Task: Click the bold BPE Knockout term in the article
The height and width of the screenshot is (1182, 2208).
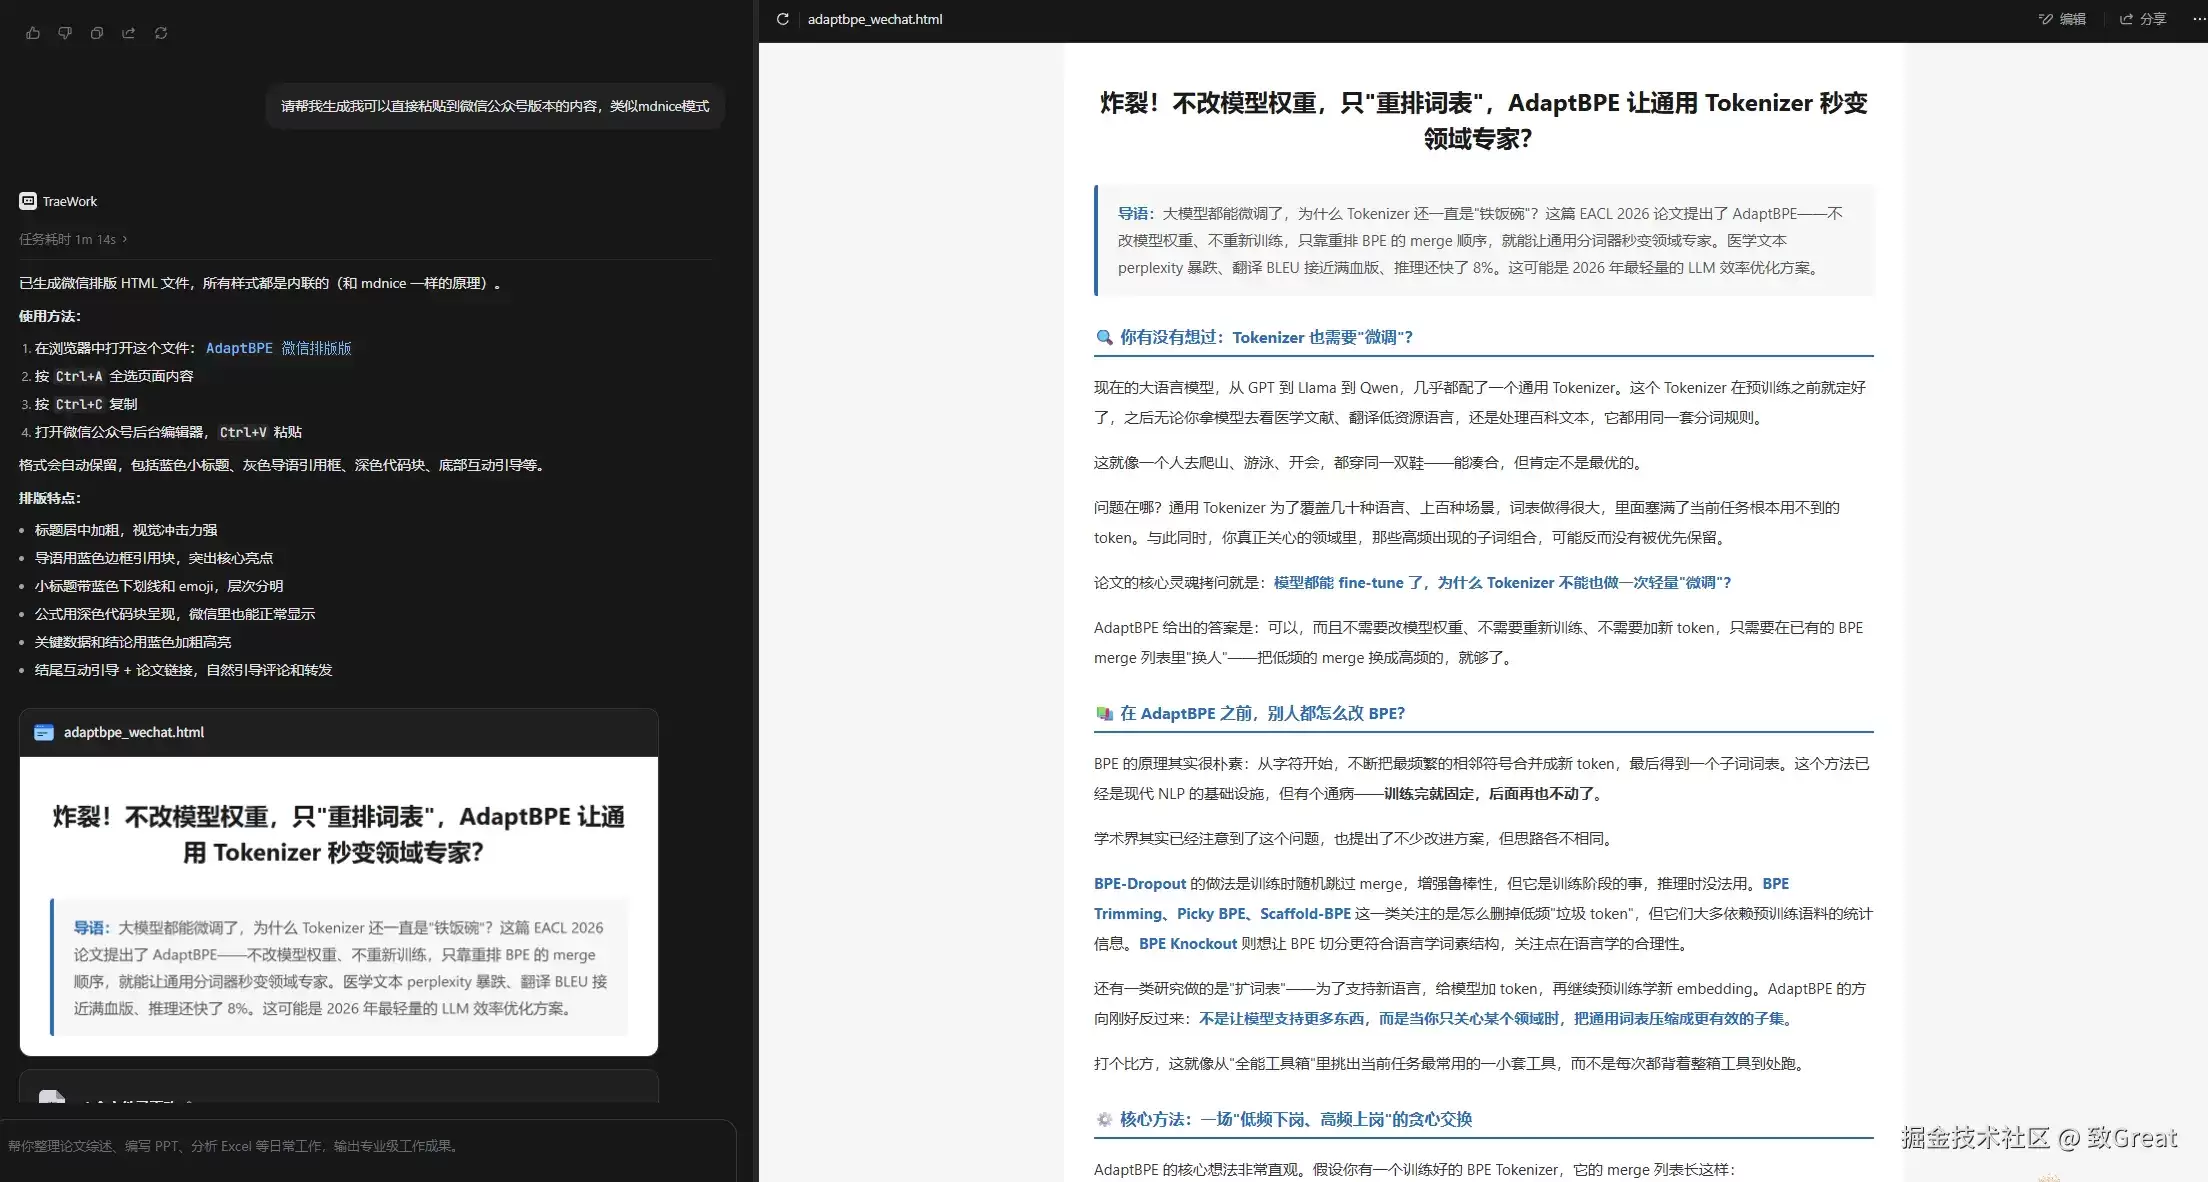Action: [1188, 943]
